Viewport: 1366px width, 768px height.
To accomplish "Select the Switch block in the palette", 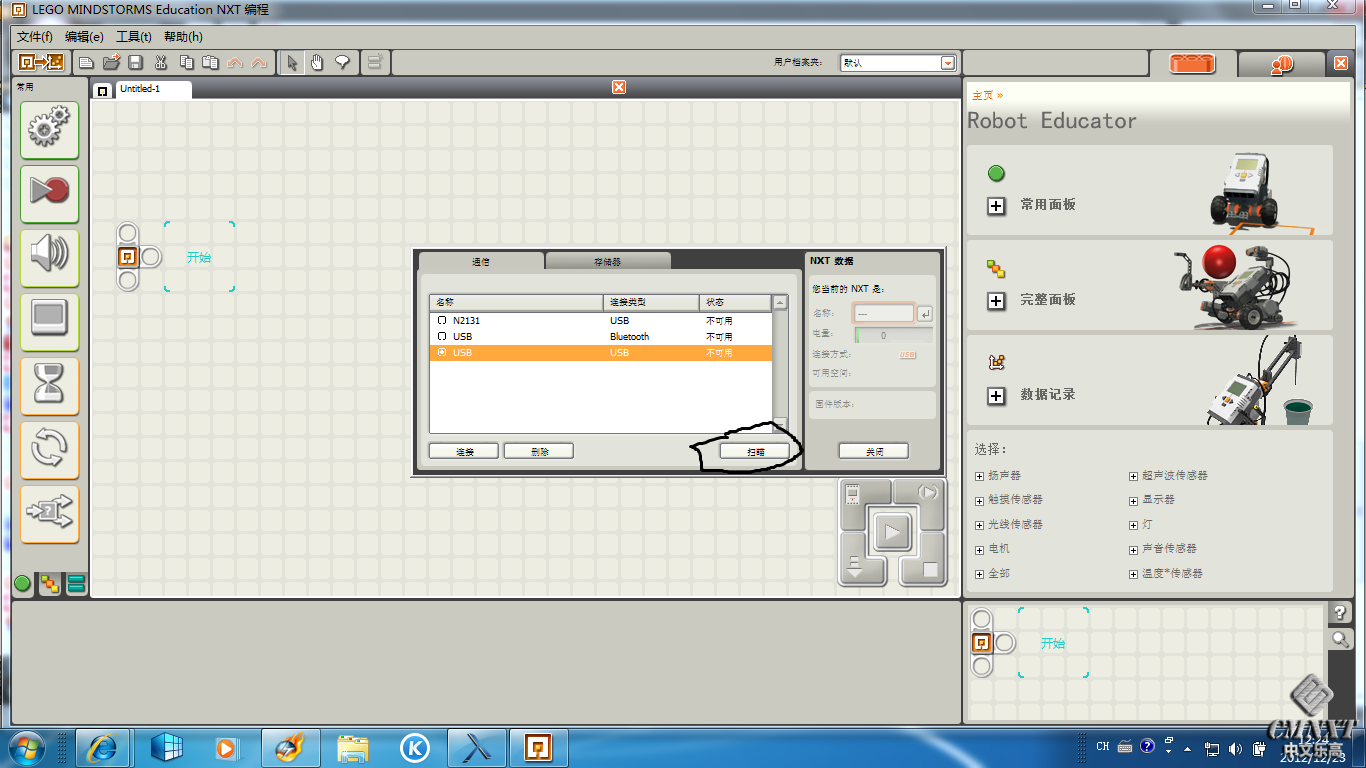I will tap(49, 513).
